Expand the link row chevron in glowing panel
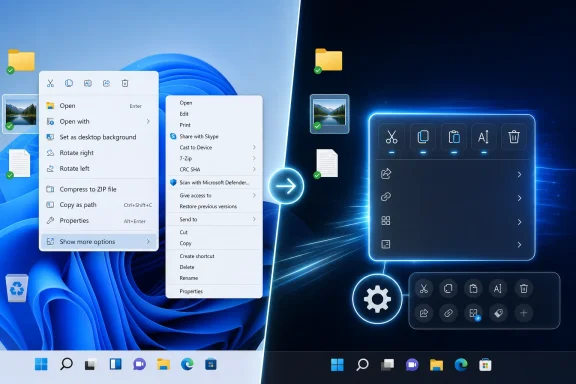Image resolution: width=576 pixels, height=384 pixels. (x=519, y=198)
